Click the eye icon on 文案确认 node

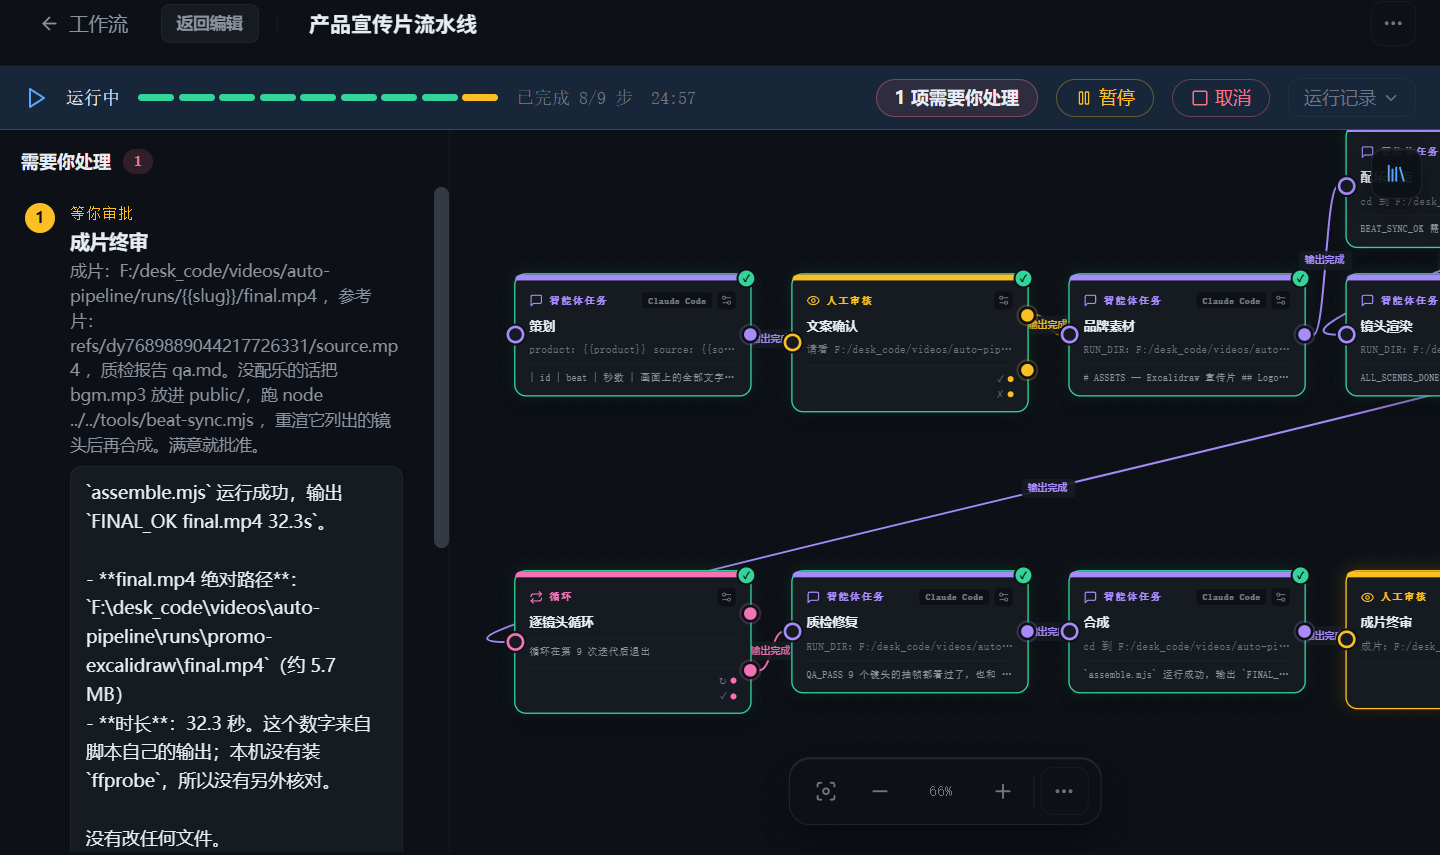[x=813, y=300]
